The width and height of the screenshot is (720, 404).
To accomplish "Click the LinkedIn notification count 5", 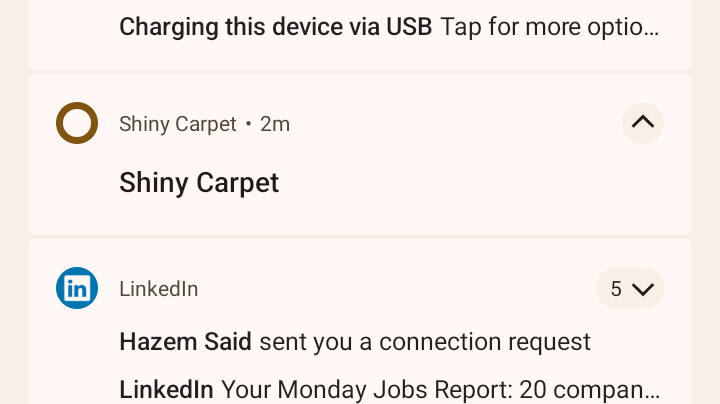I will pyautogui.click(x=616, y=289).
